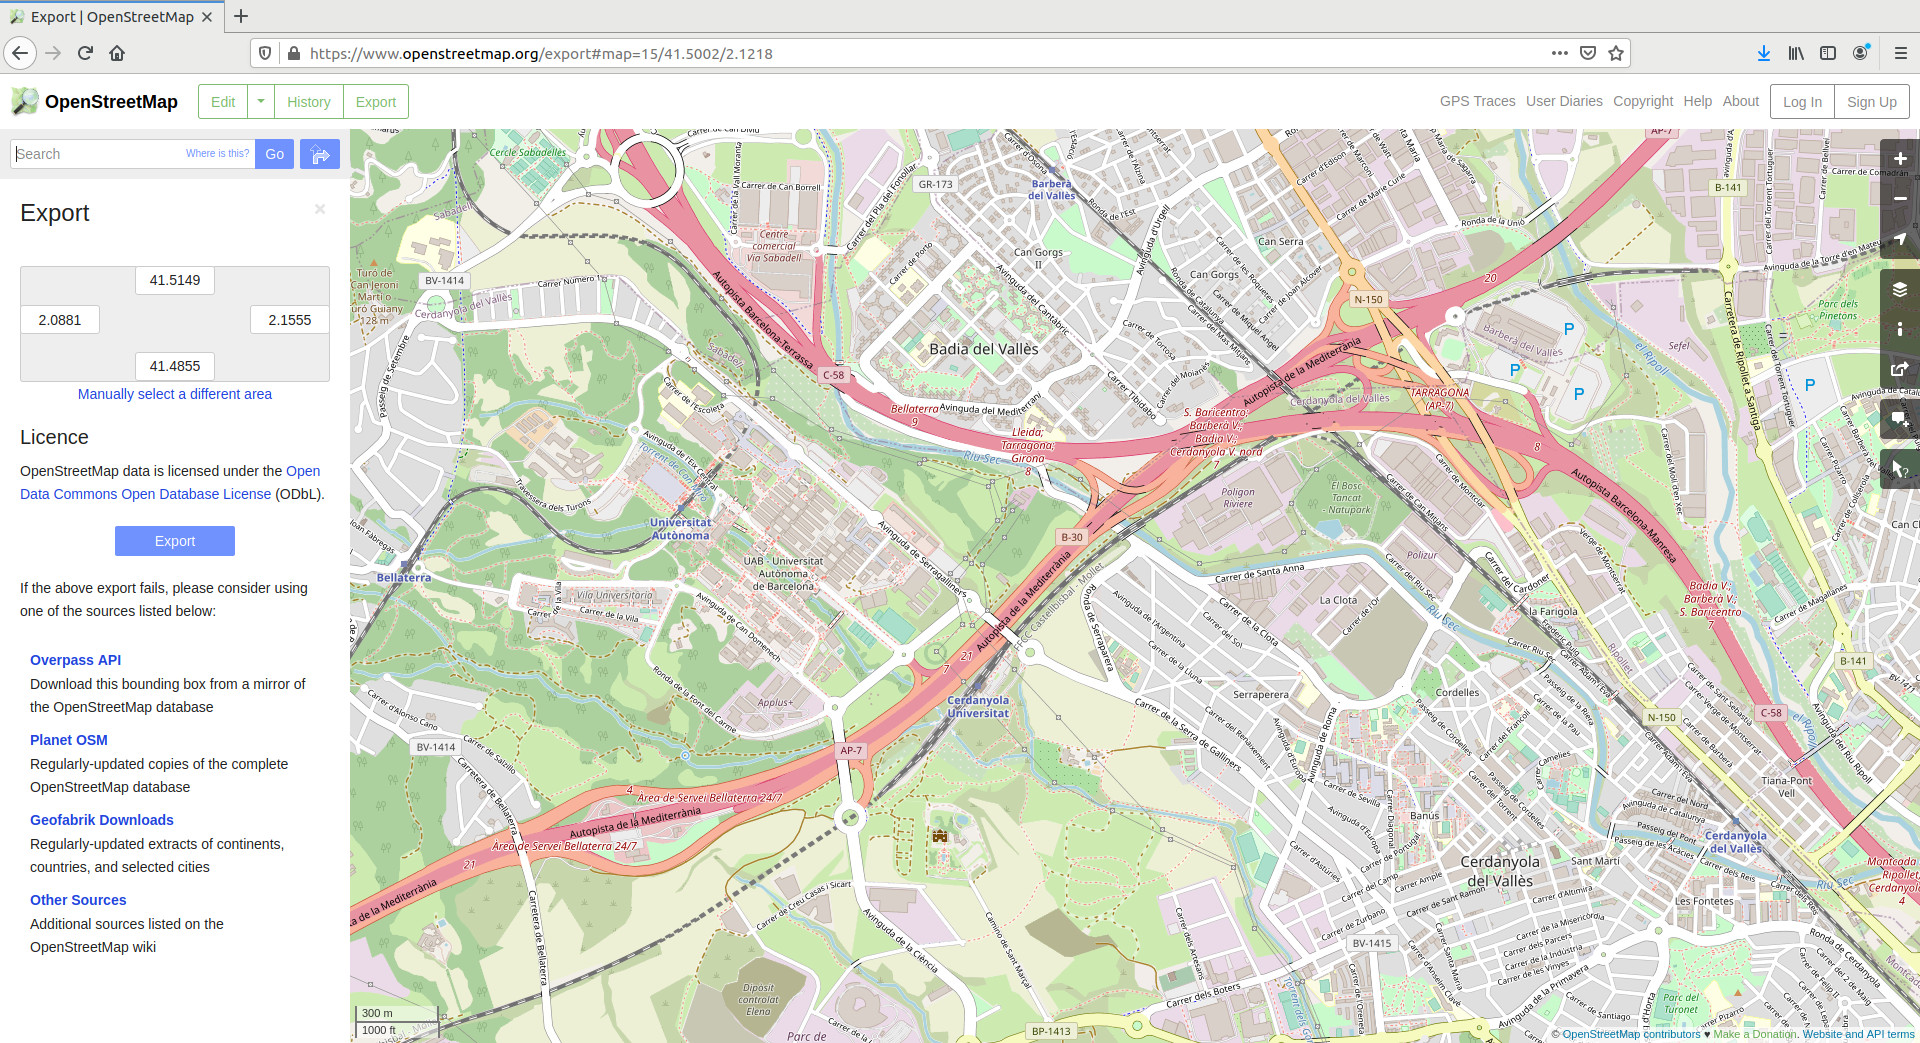This screenshot has height=1043, width=1920.
Task: Click the zoom in icon on map
Action: (1900, 158)
